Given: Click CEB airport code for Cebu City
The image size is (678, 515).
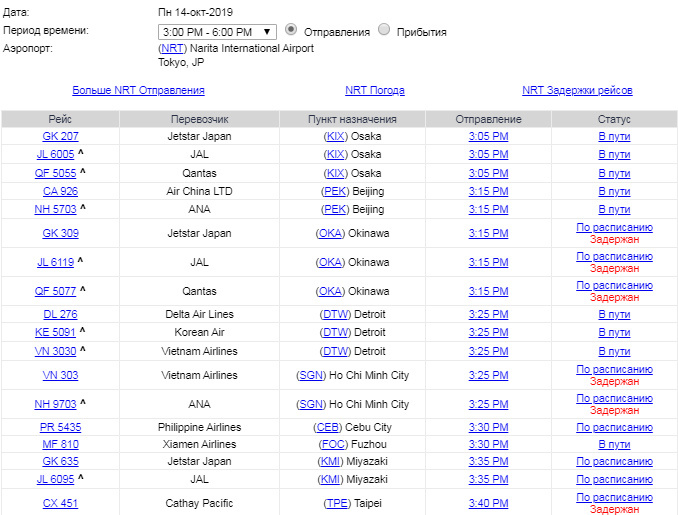Looking at the screenshot, I should (x=328, y=427).
